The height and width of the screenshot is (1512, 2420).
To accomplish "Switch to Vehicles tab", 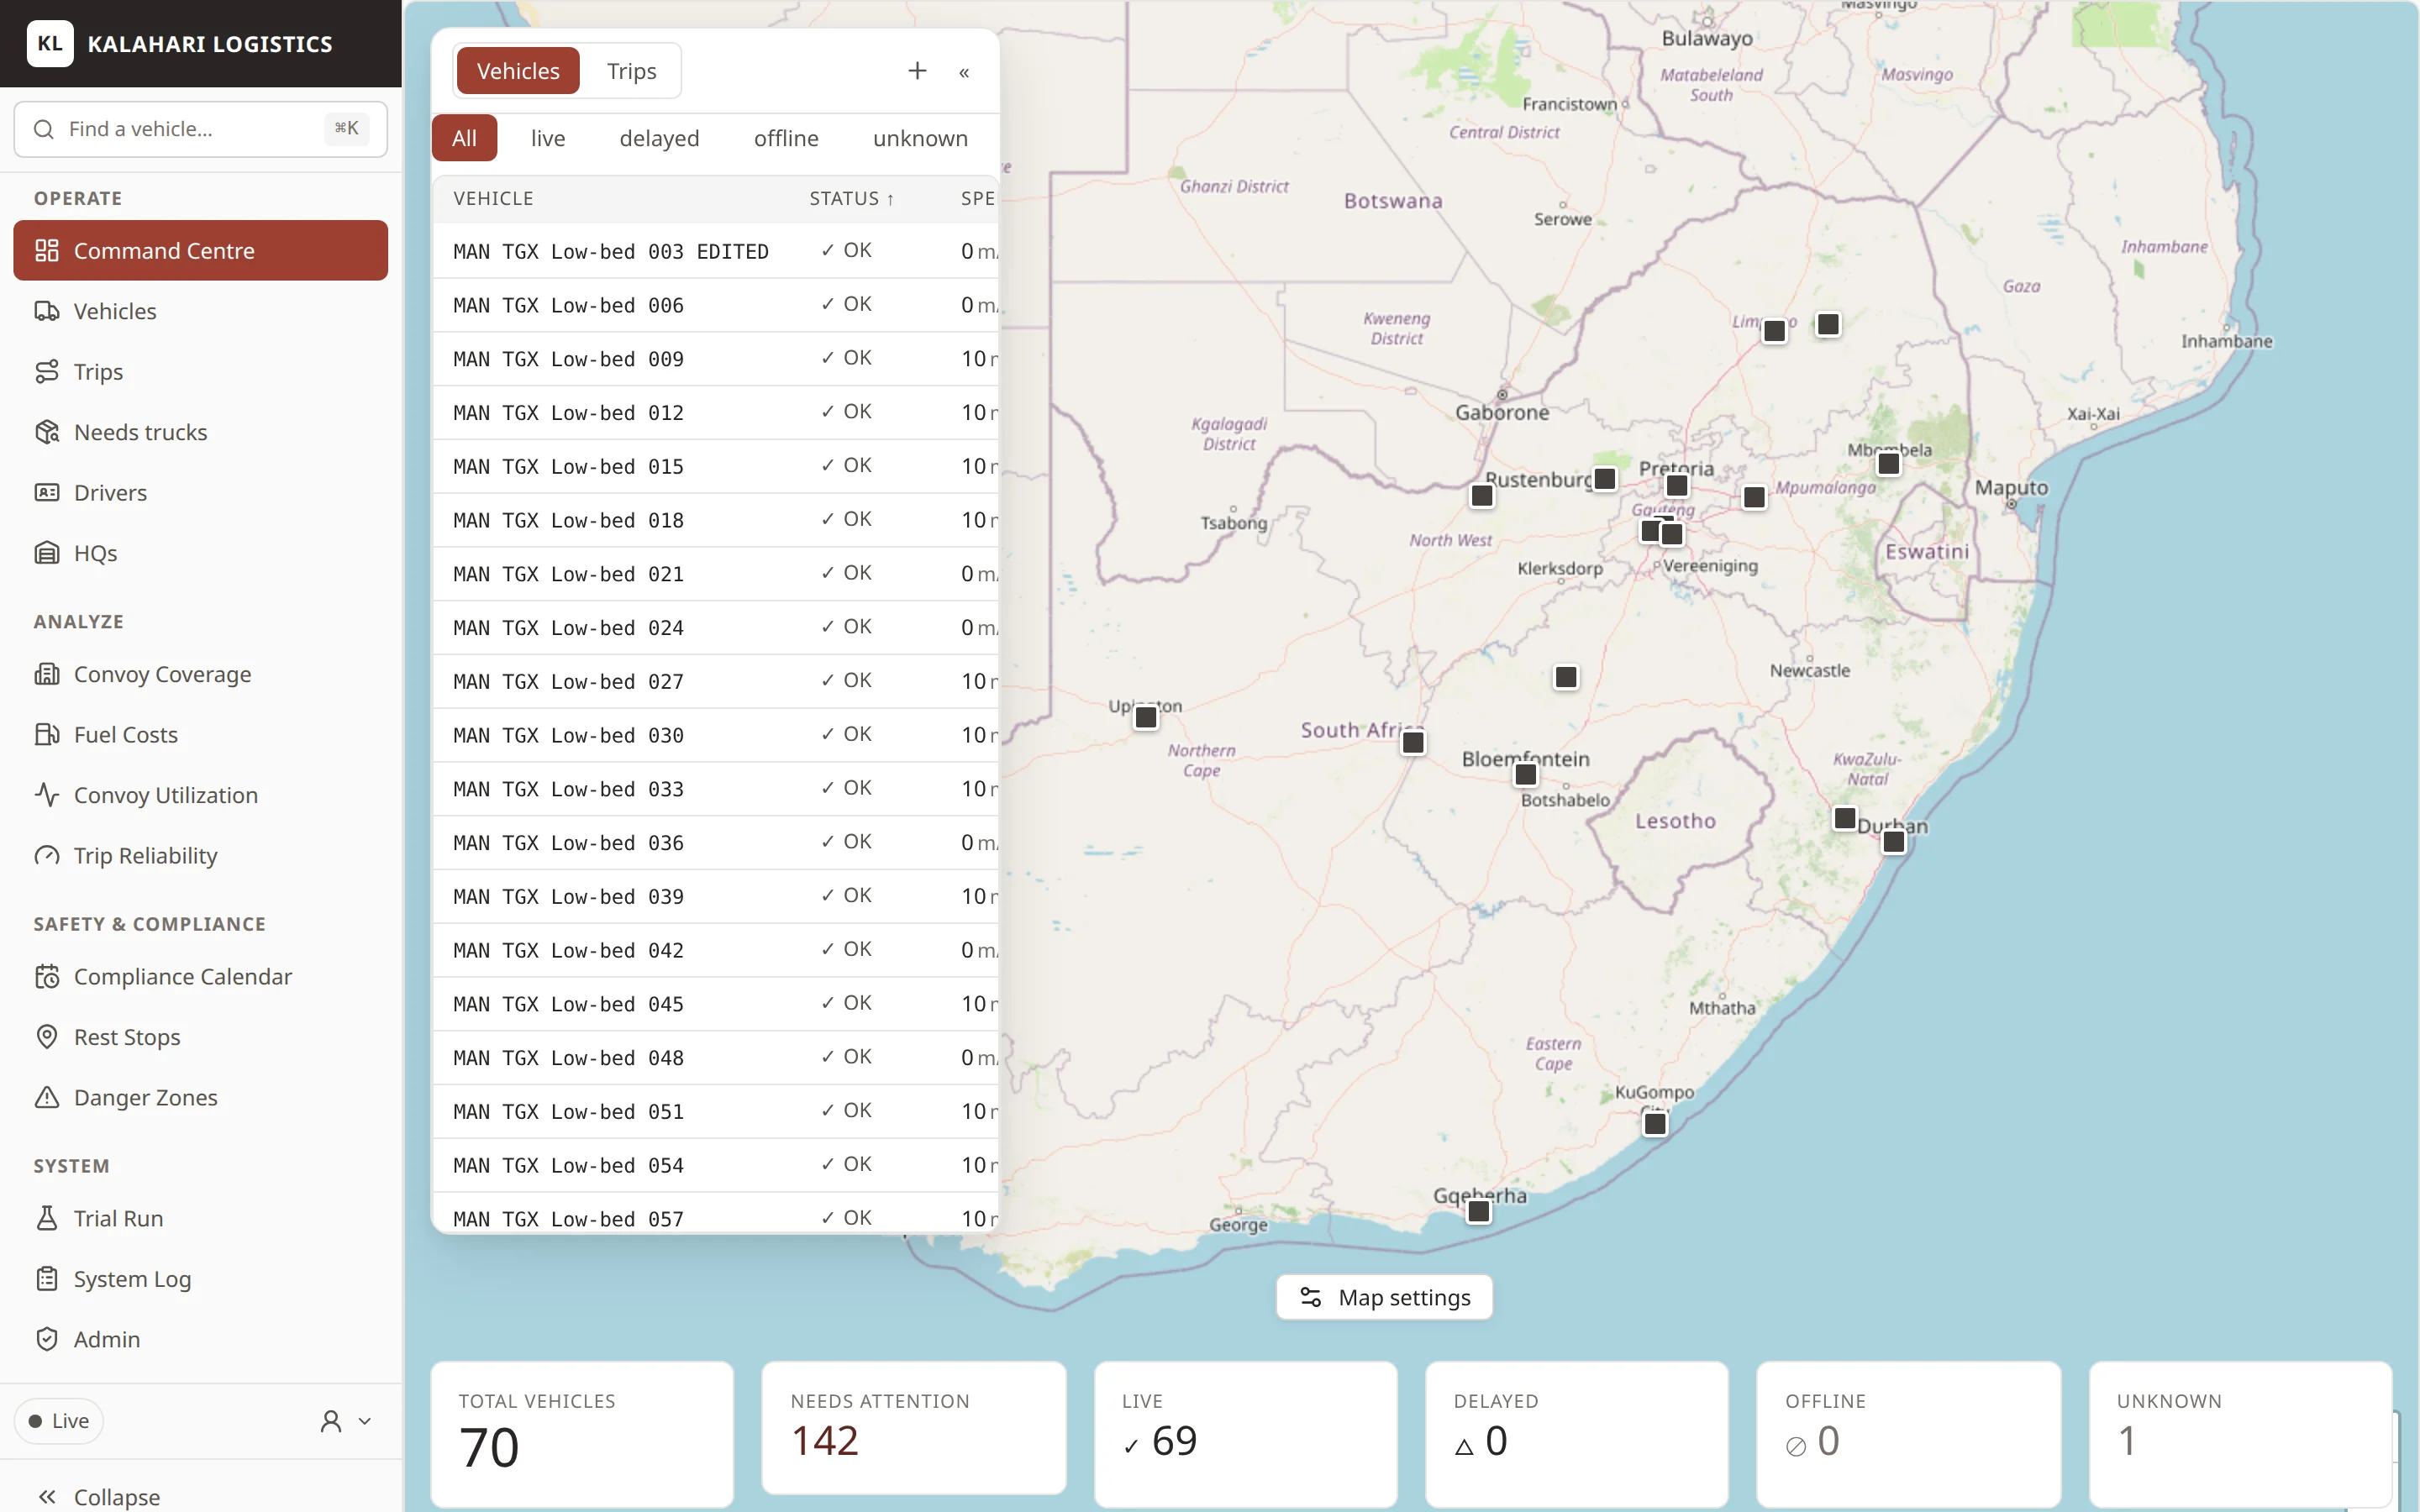I will (x=518, y=71).
